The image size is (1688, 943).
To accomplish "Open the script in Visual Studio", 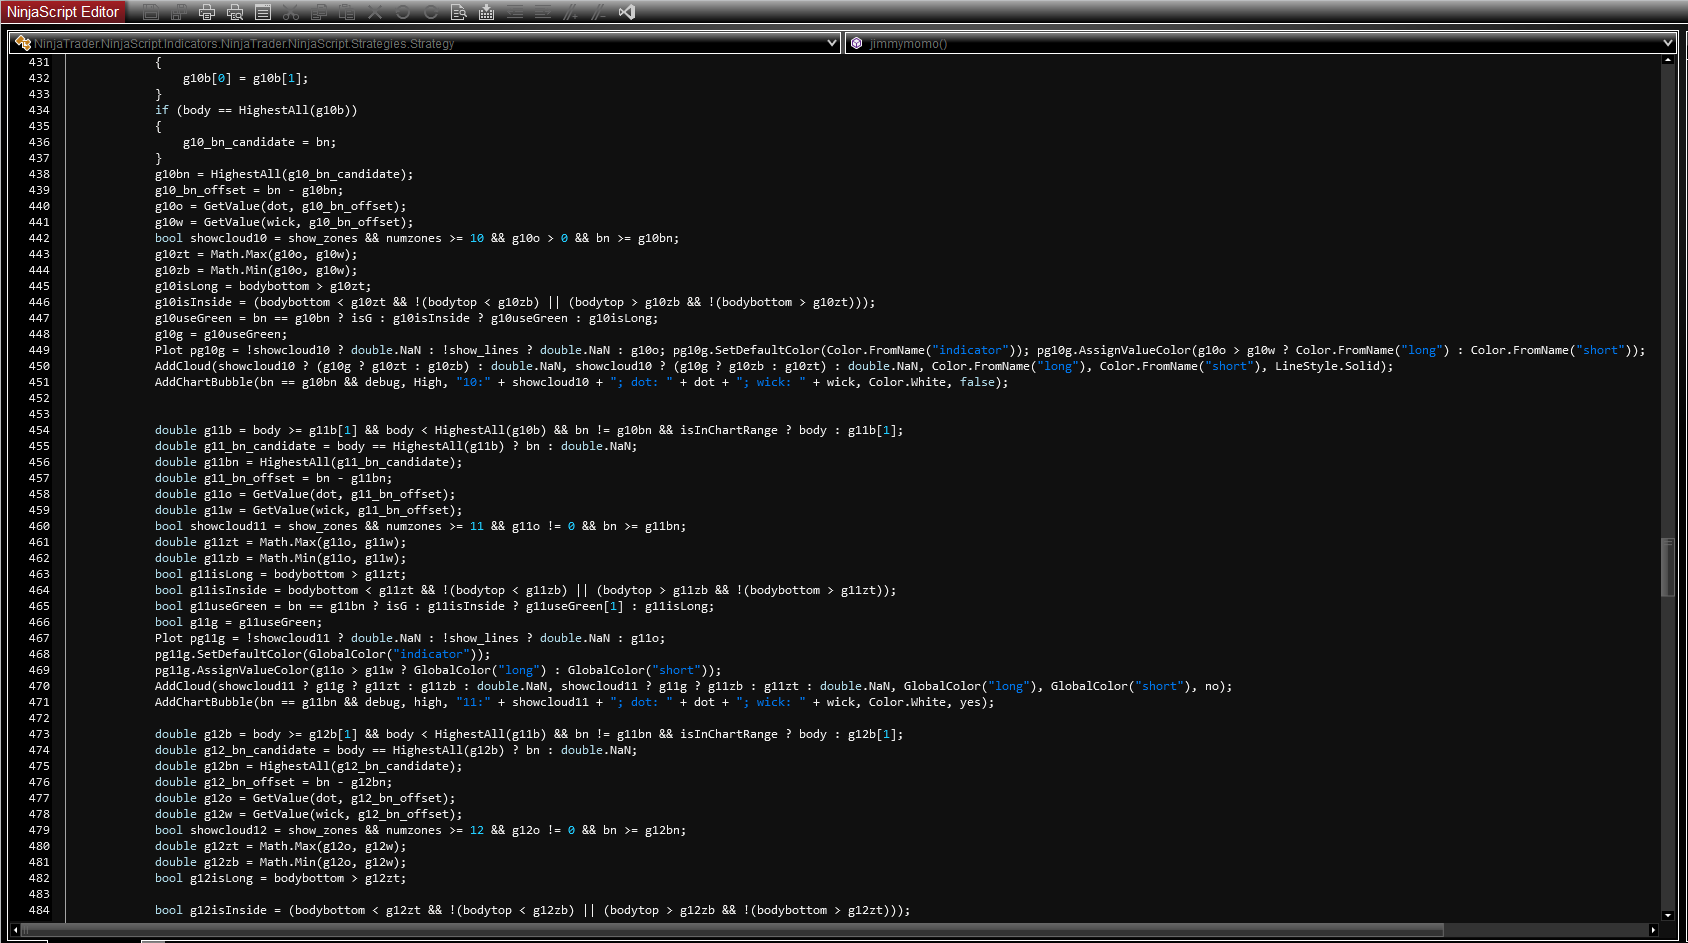I will (627, 12).
